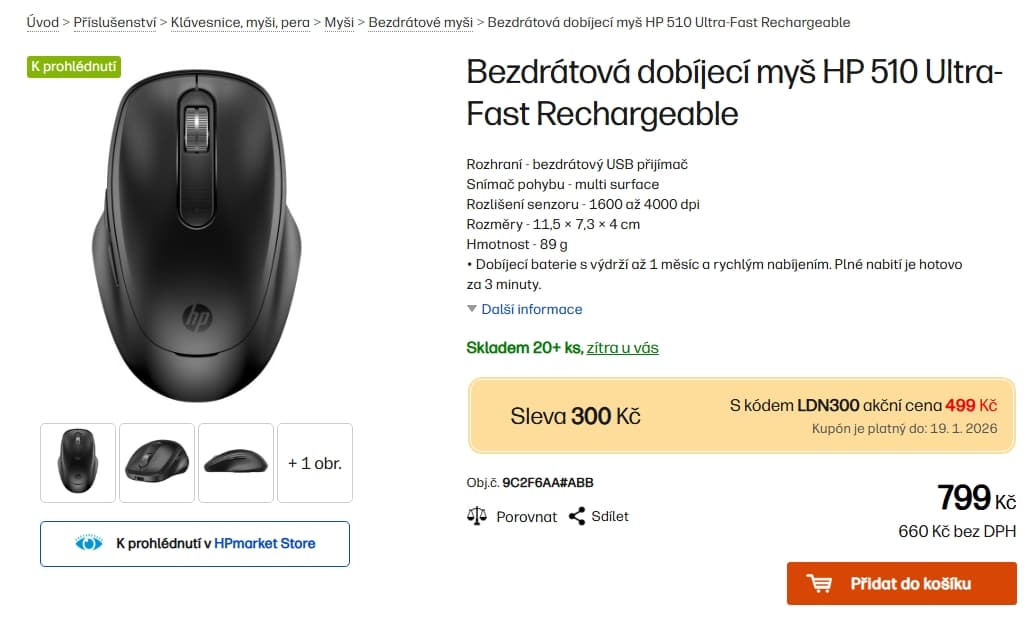Click the shopping cart icon in the orange button

point(820,583)
